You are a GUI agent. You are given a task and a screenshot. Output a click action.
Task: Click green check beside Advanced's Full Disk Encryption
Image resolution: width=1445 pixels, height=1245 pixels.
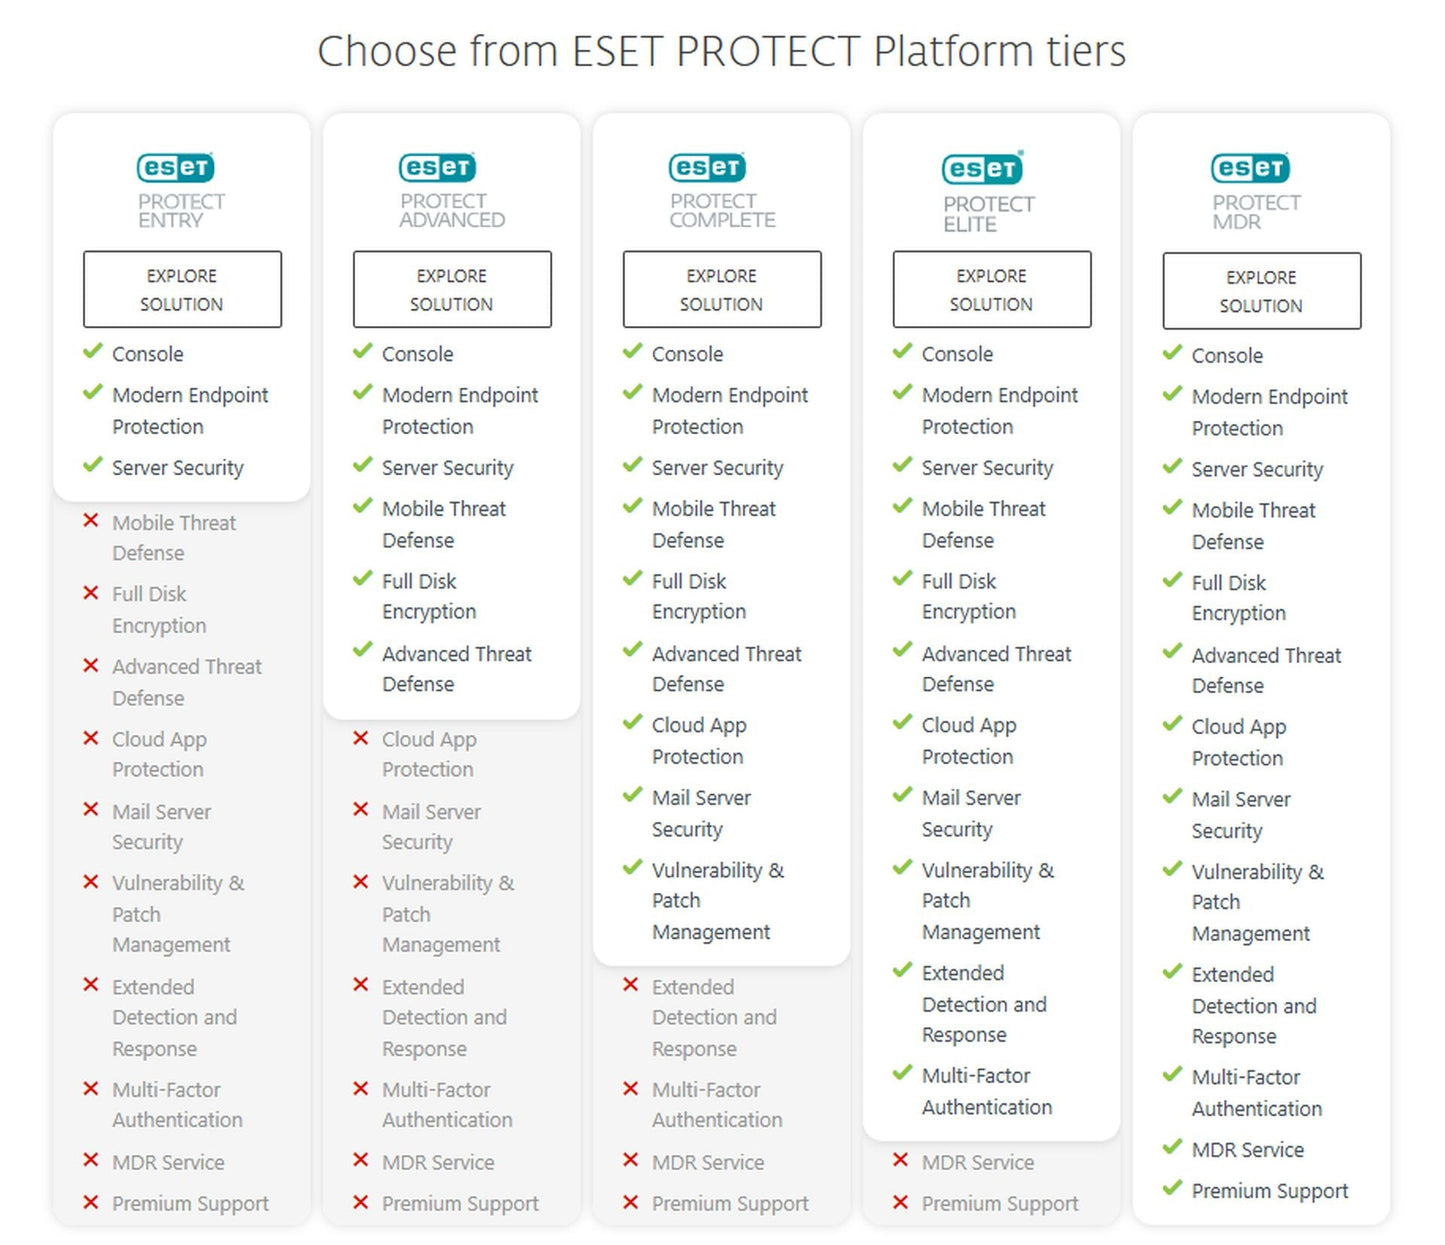(x=362, y=579)
